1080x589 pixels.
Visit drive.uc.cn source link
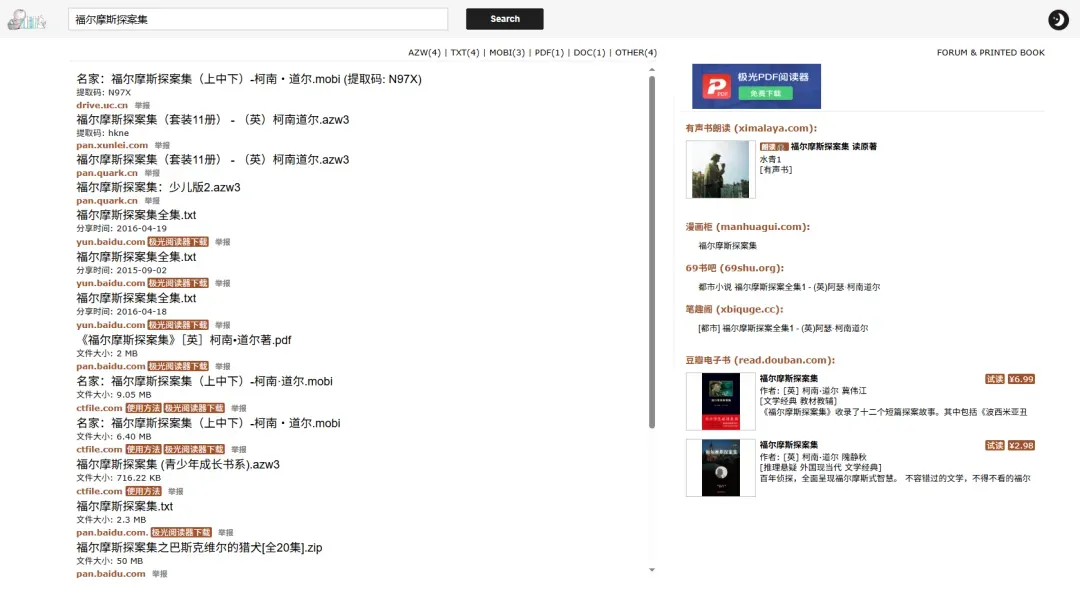(x=102, y=105)
